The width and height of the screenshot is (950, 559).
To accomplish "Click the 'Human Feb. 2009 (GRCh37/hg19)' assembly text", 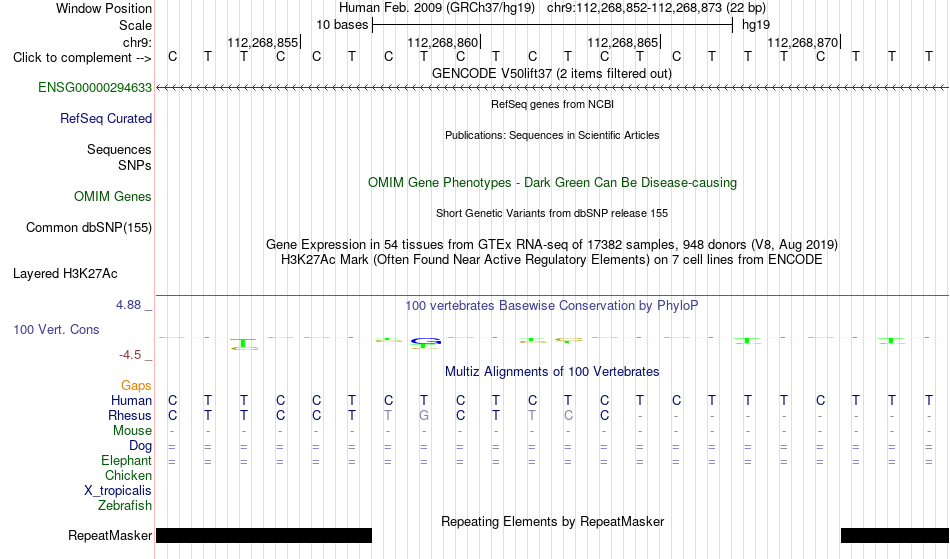I will (x=437, y=8).
